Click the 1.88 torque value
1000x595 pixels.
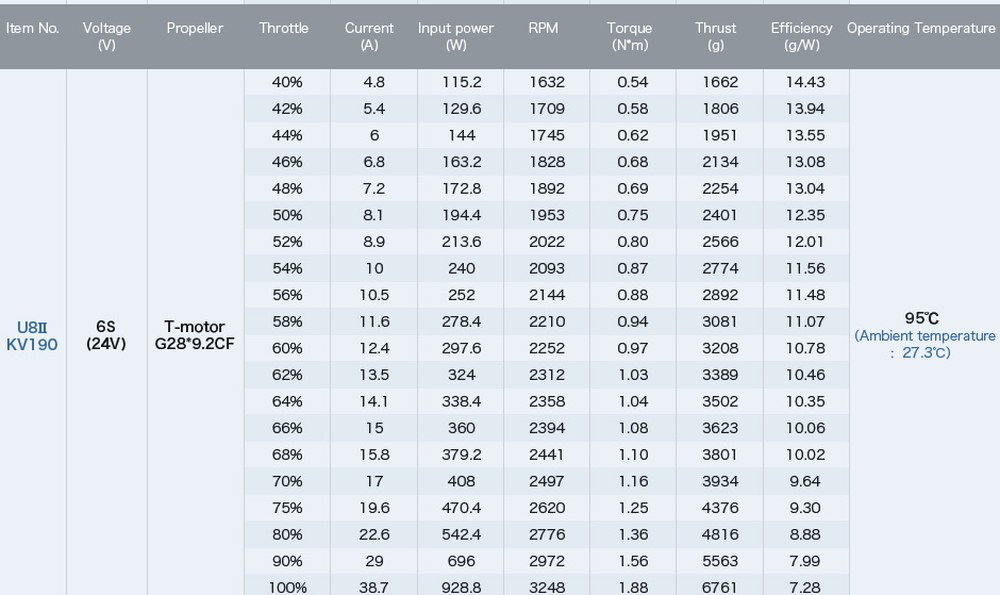coord(633,587)
